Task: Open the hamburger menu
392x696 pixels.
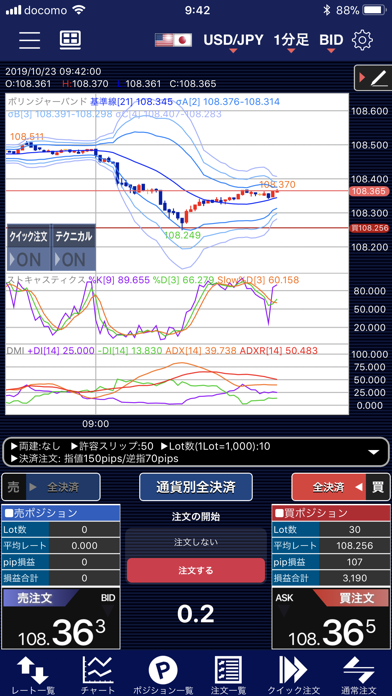Action: [x=30, y=40]
